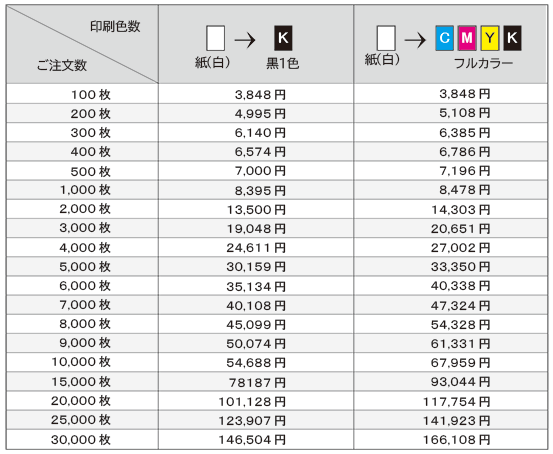Click the white paper icon in 黒1色 column
Viewport: 553px width, 454px height.
[215, 38]
